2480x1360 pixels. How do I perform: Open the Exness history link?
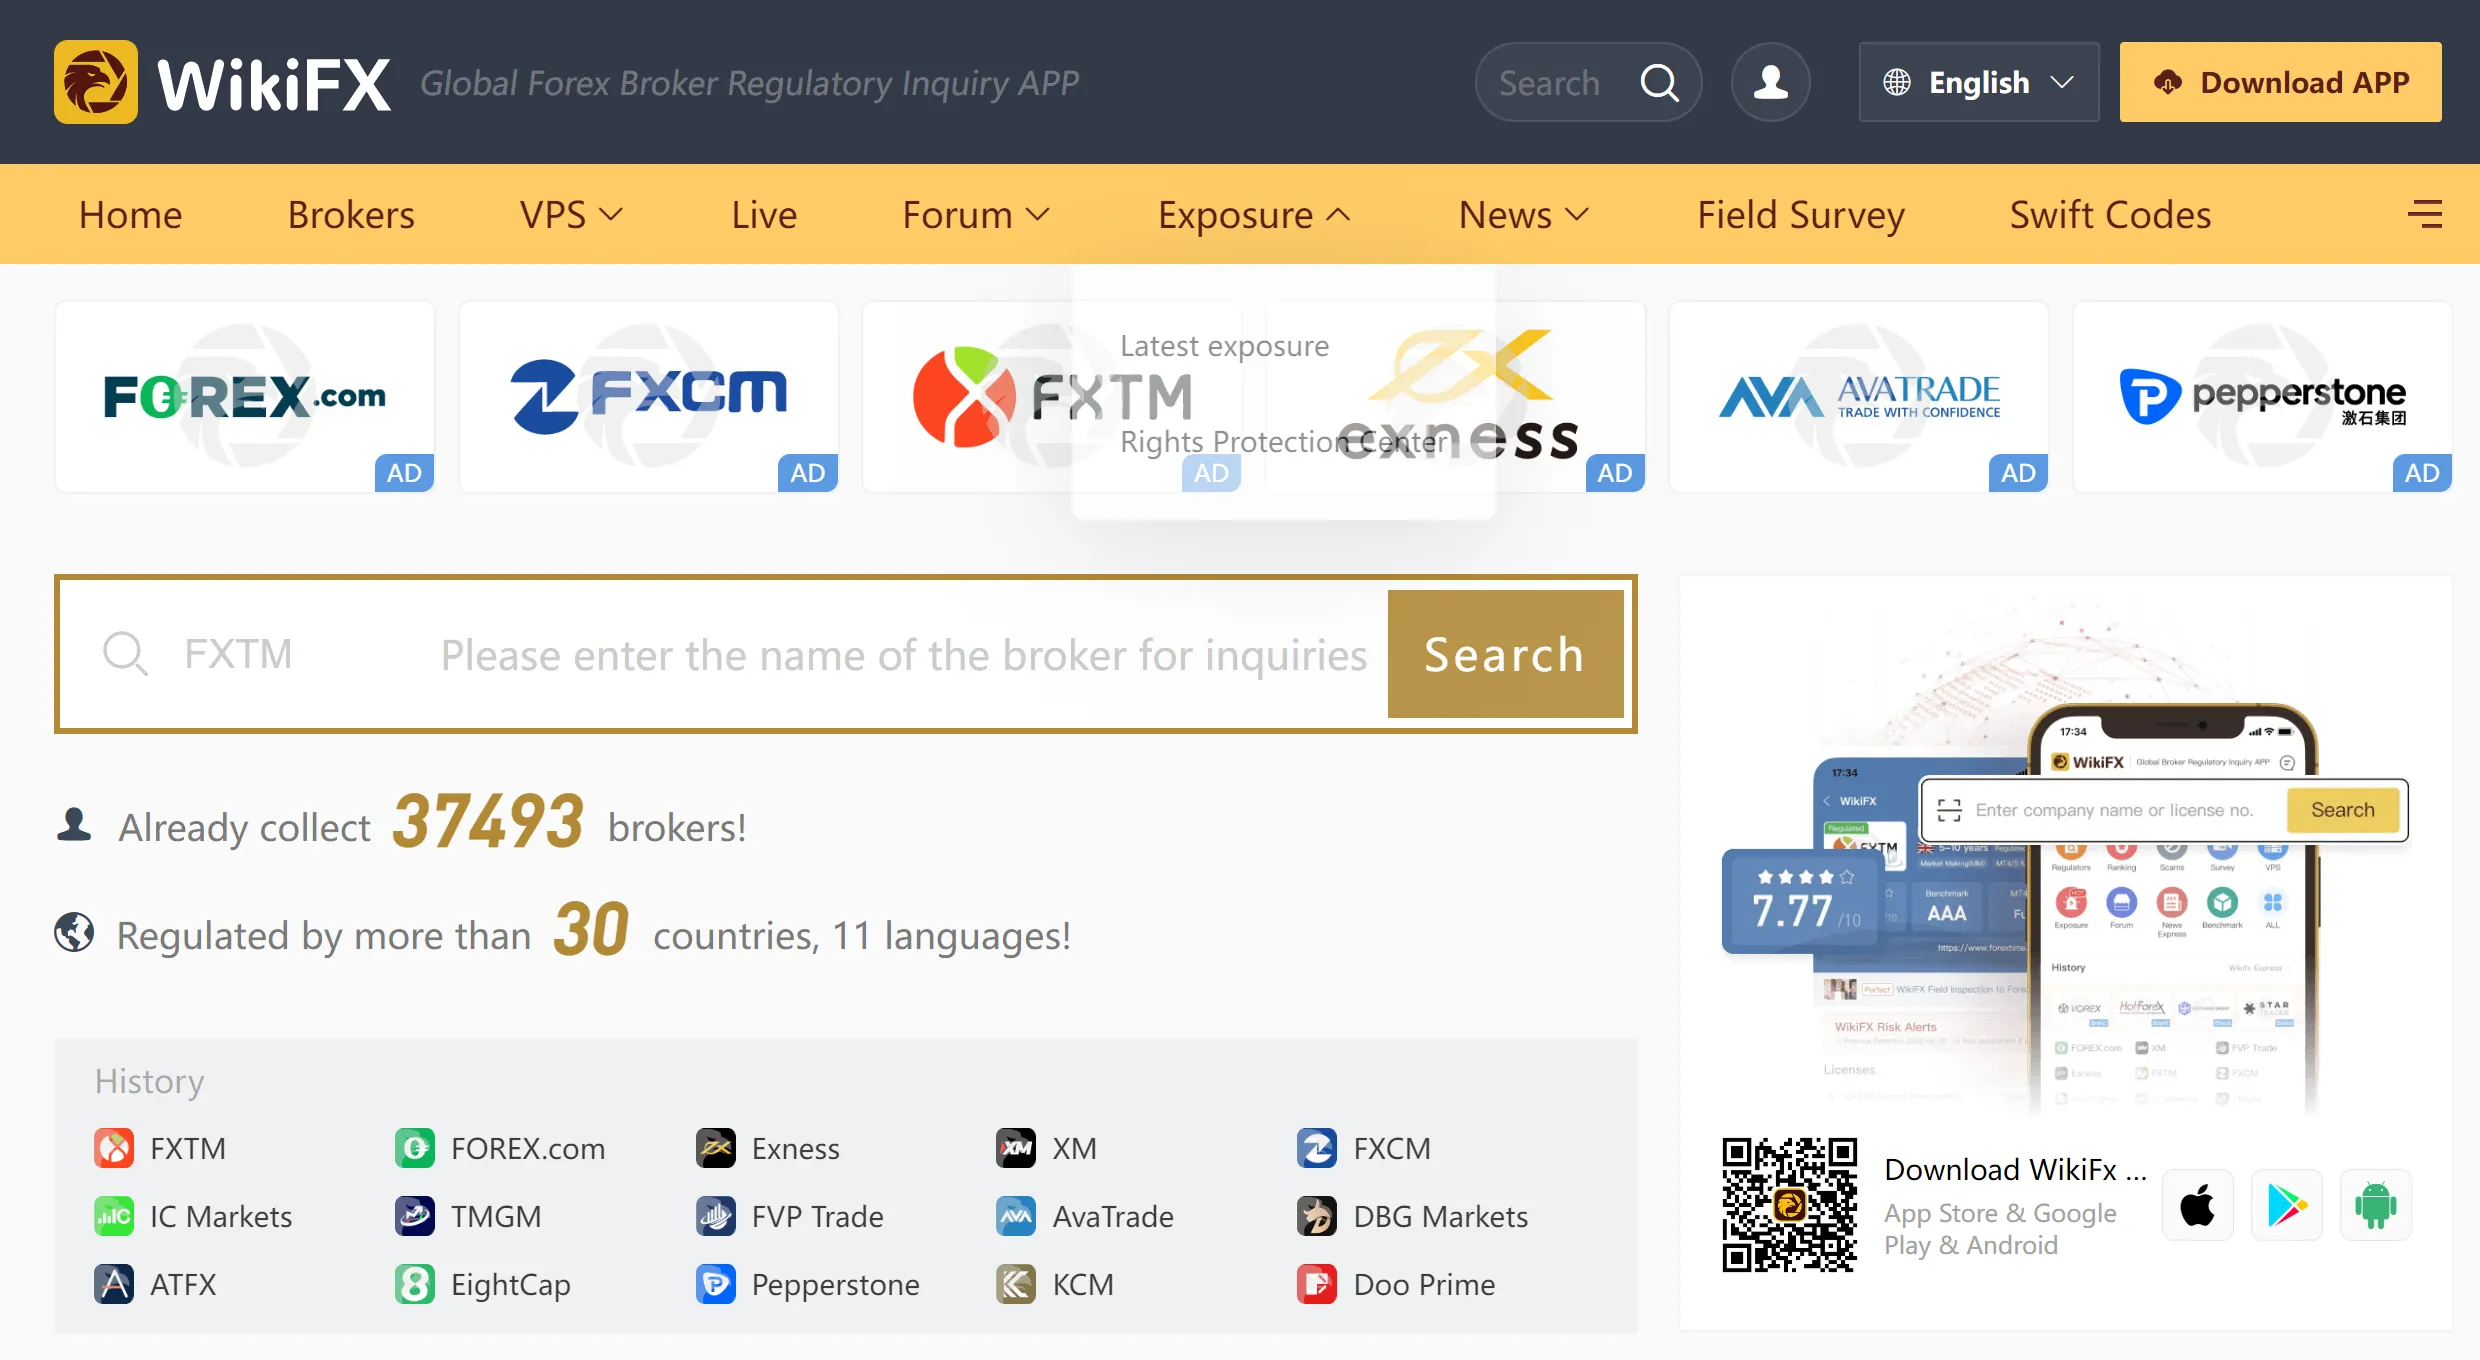pyautogui.click(x=796, y=1148)
